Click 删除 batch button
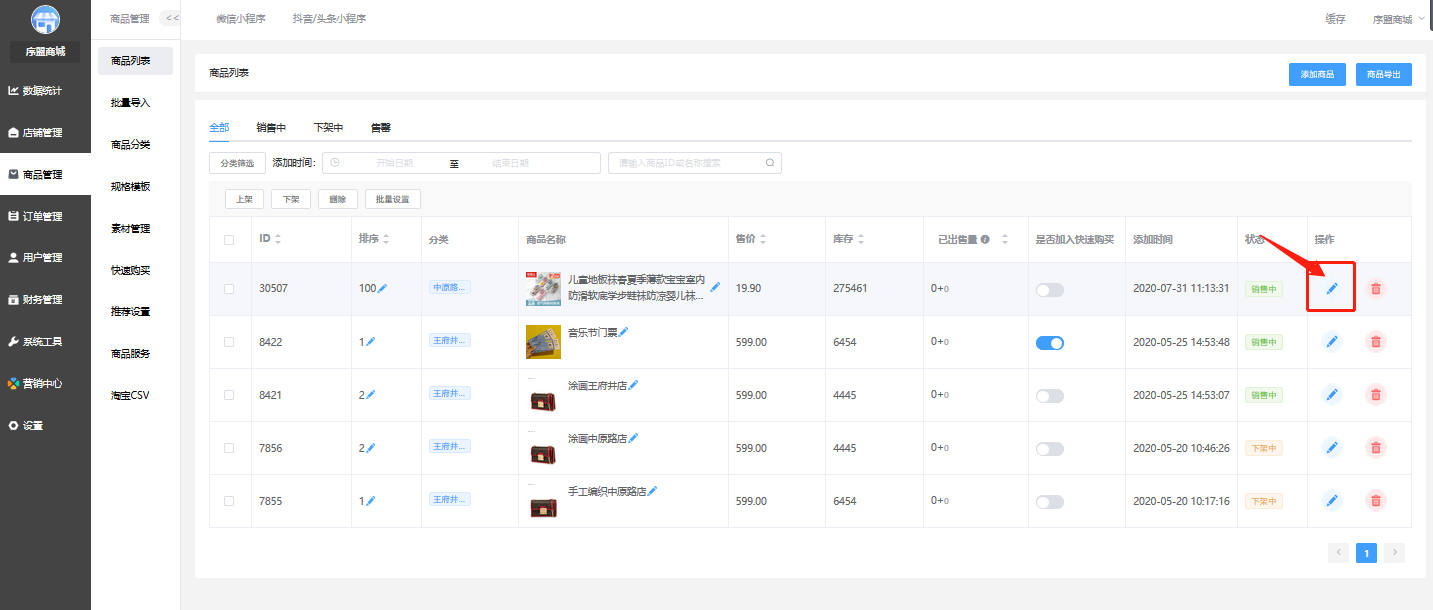The height and width of the screenshot is (610, 1433). pyautogui.click(x=337, y=199)
